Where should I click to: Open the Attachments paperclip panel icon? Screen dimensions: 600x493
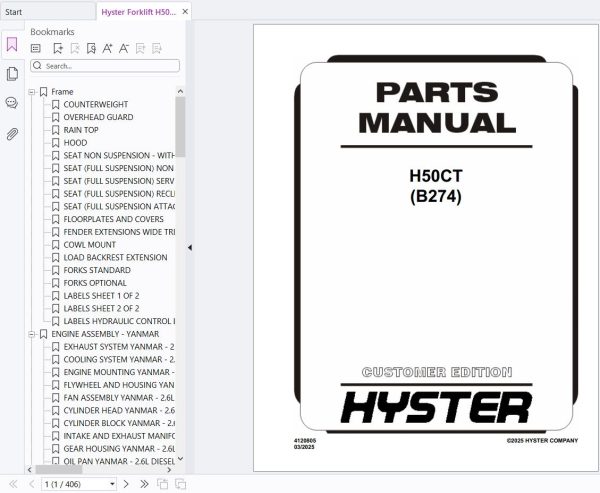pos(12,134)
